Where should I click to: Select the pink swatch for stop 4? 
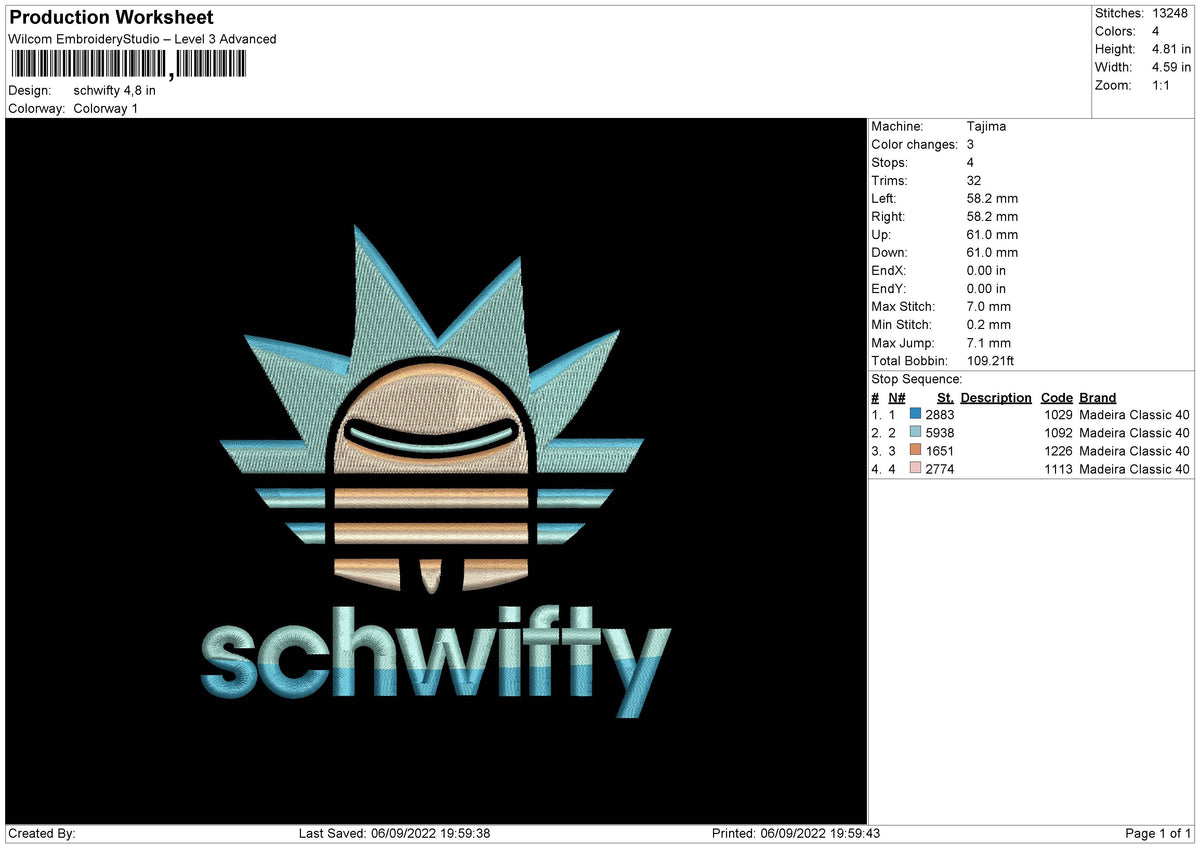913,468
